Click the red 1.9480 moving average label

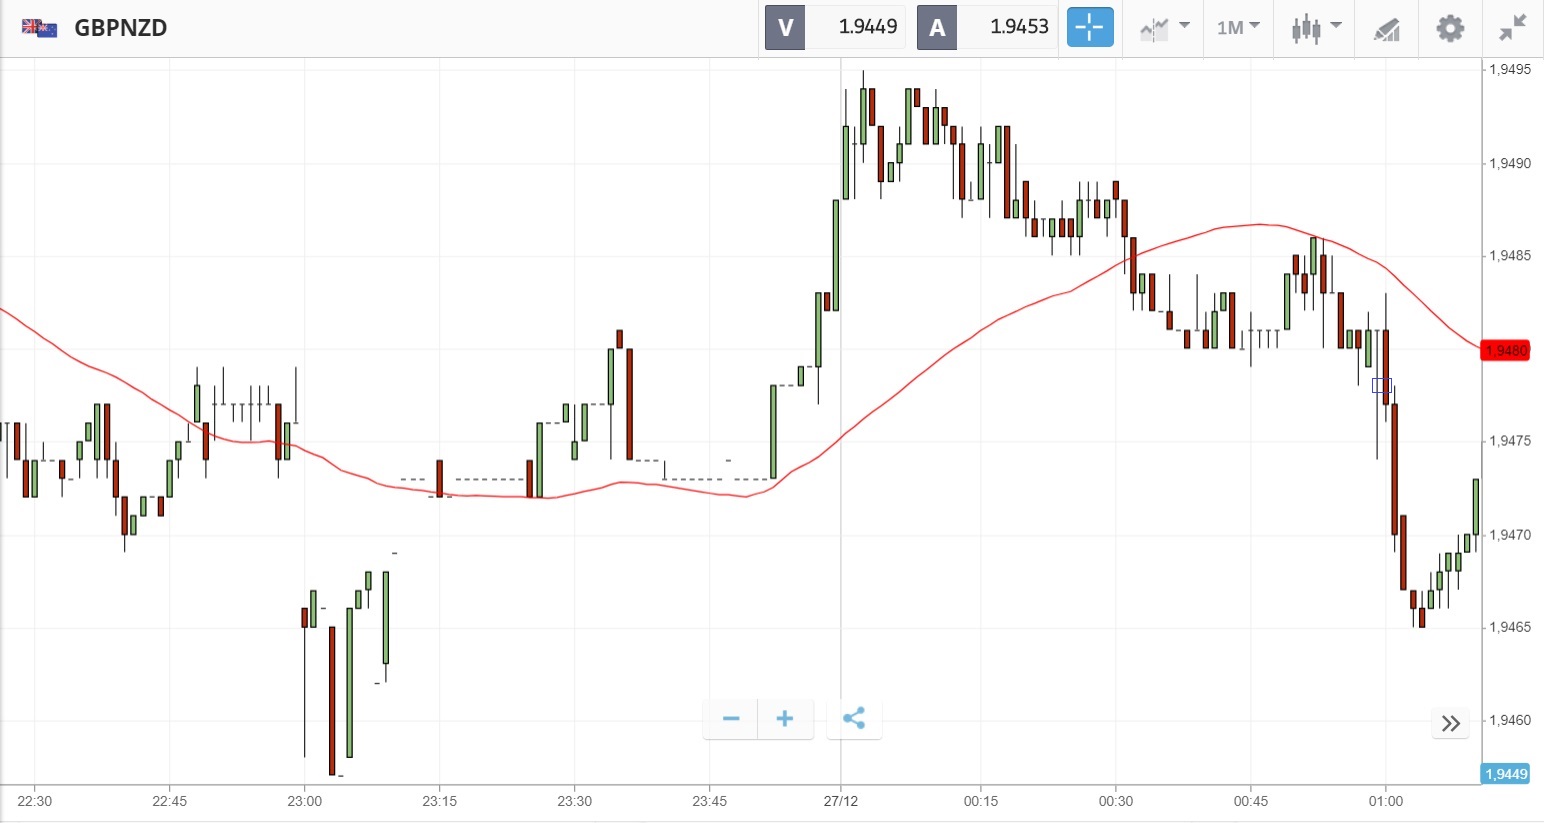point(1506,350)
